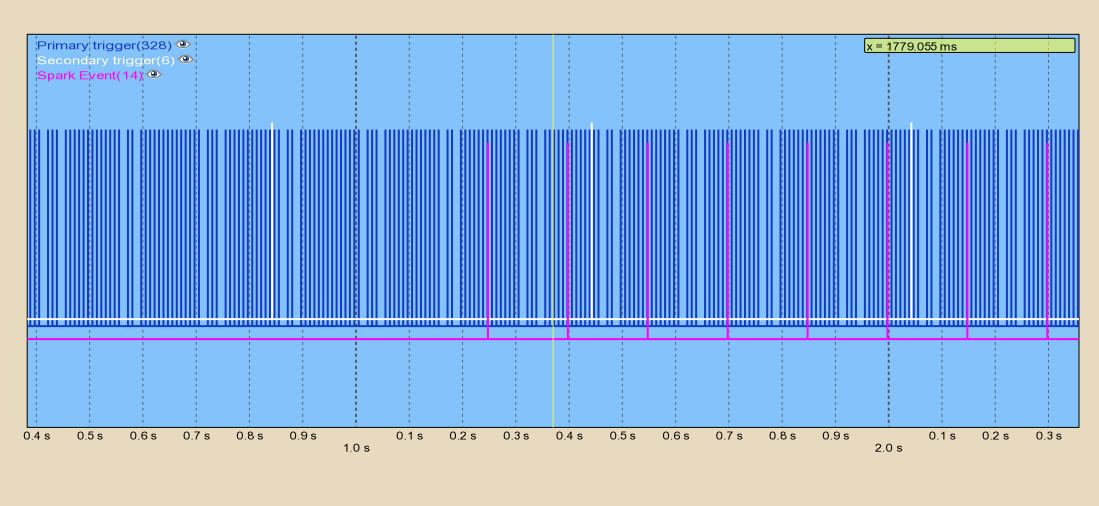Image resolution: width=1099 pixels, height=506 pixels.
Task: Select the Secondary trigger(6) legend label
Action: [x=106, y=60]
